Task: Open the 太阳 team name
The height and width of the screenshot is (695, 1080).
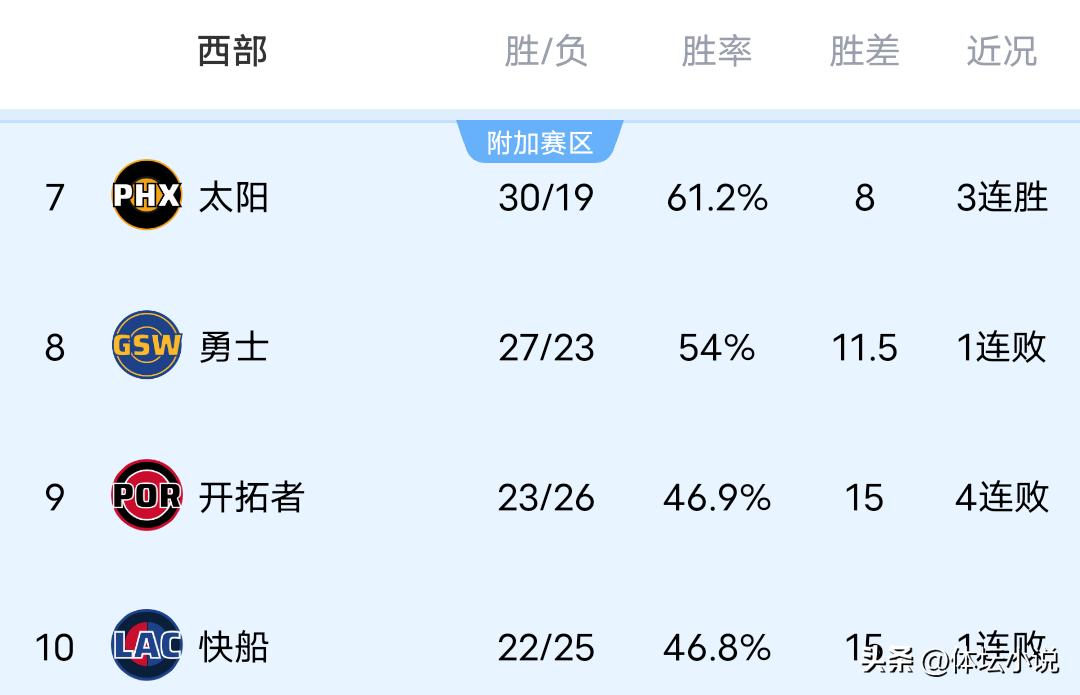Action: point(233,197)
